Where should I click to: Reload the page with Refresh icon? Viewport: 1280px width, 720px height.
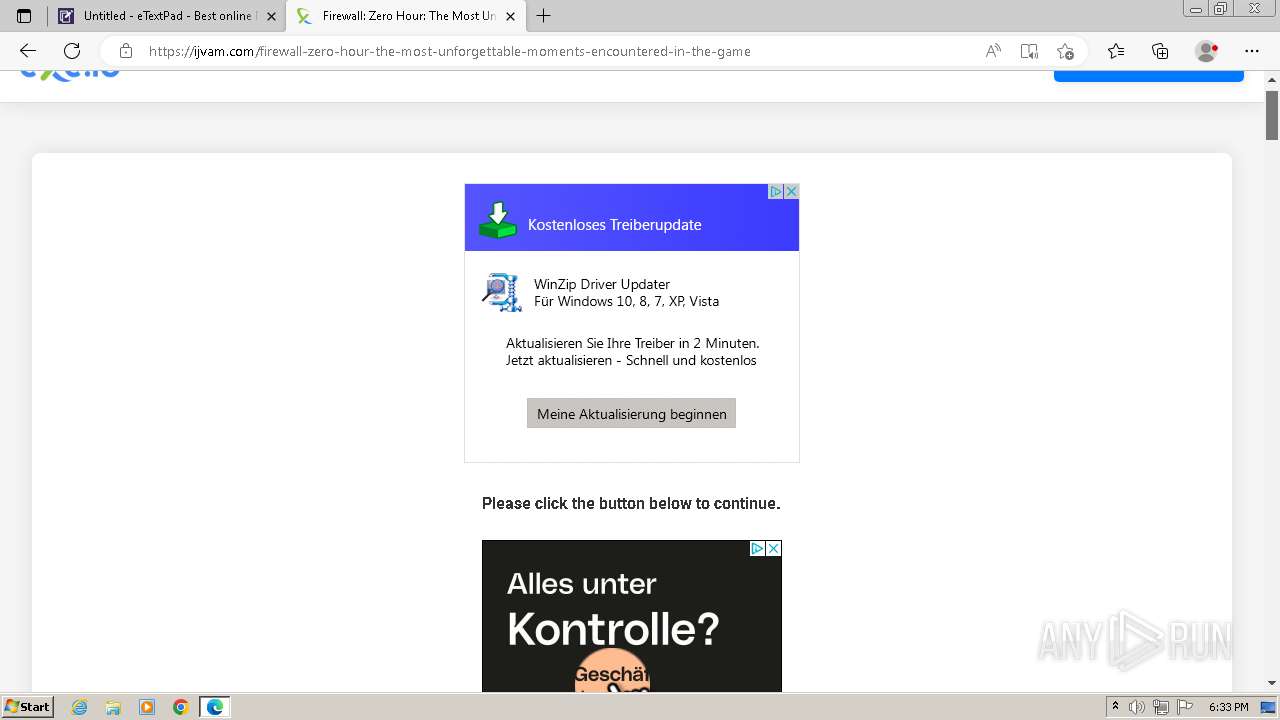point(72,51)
